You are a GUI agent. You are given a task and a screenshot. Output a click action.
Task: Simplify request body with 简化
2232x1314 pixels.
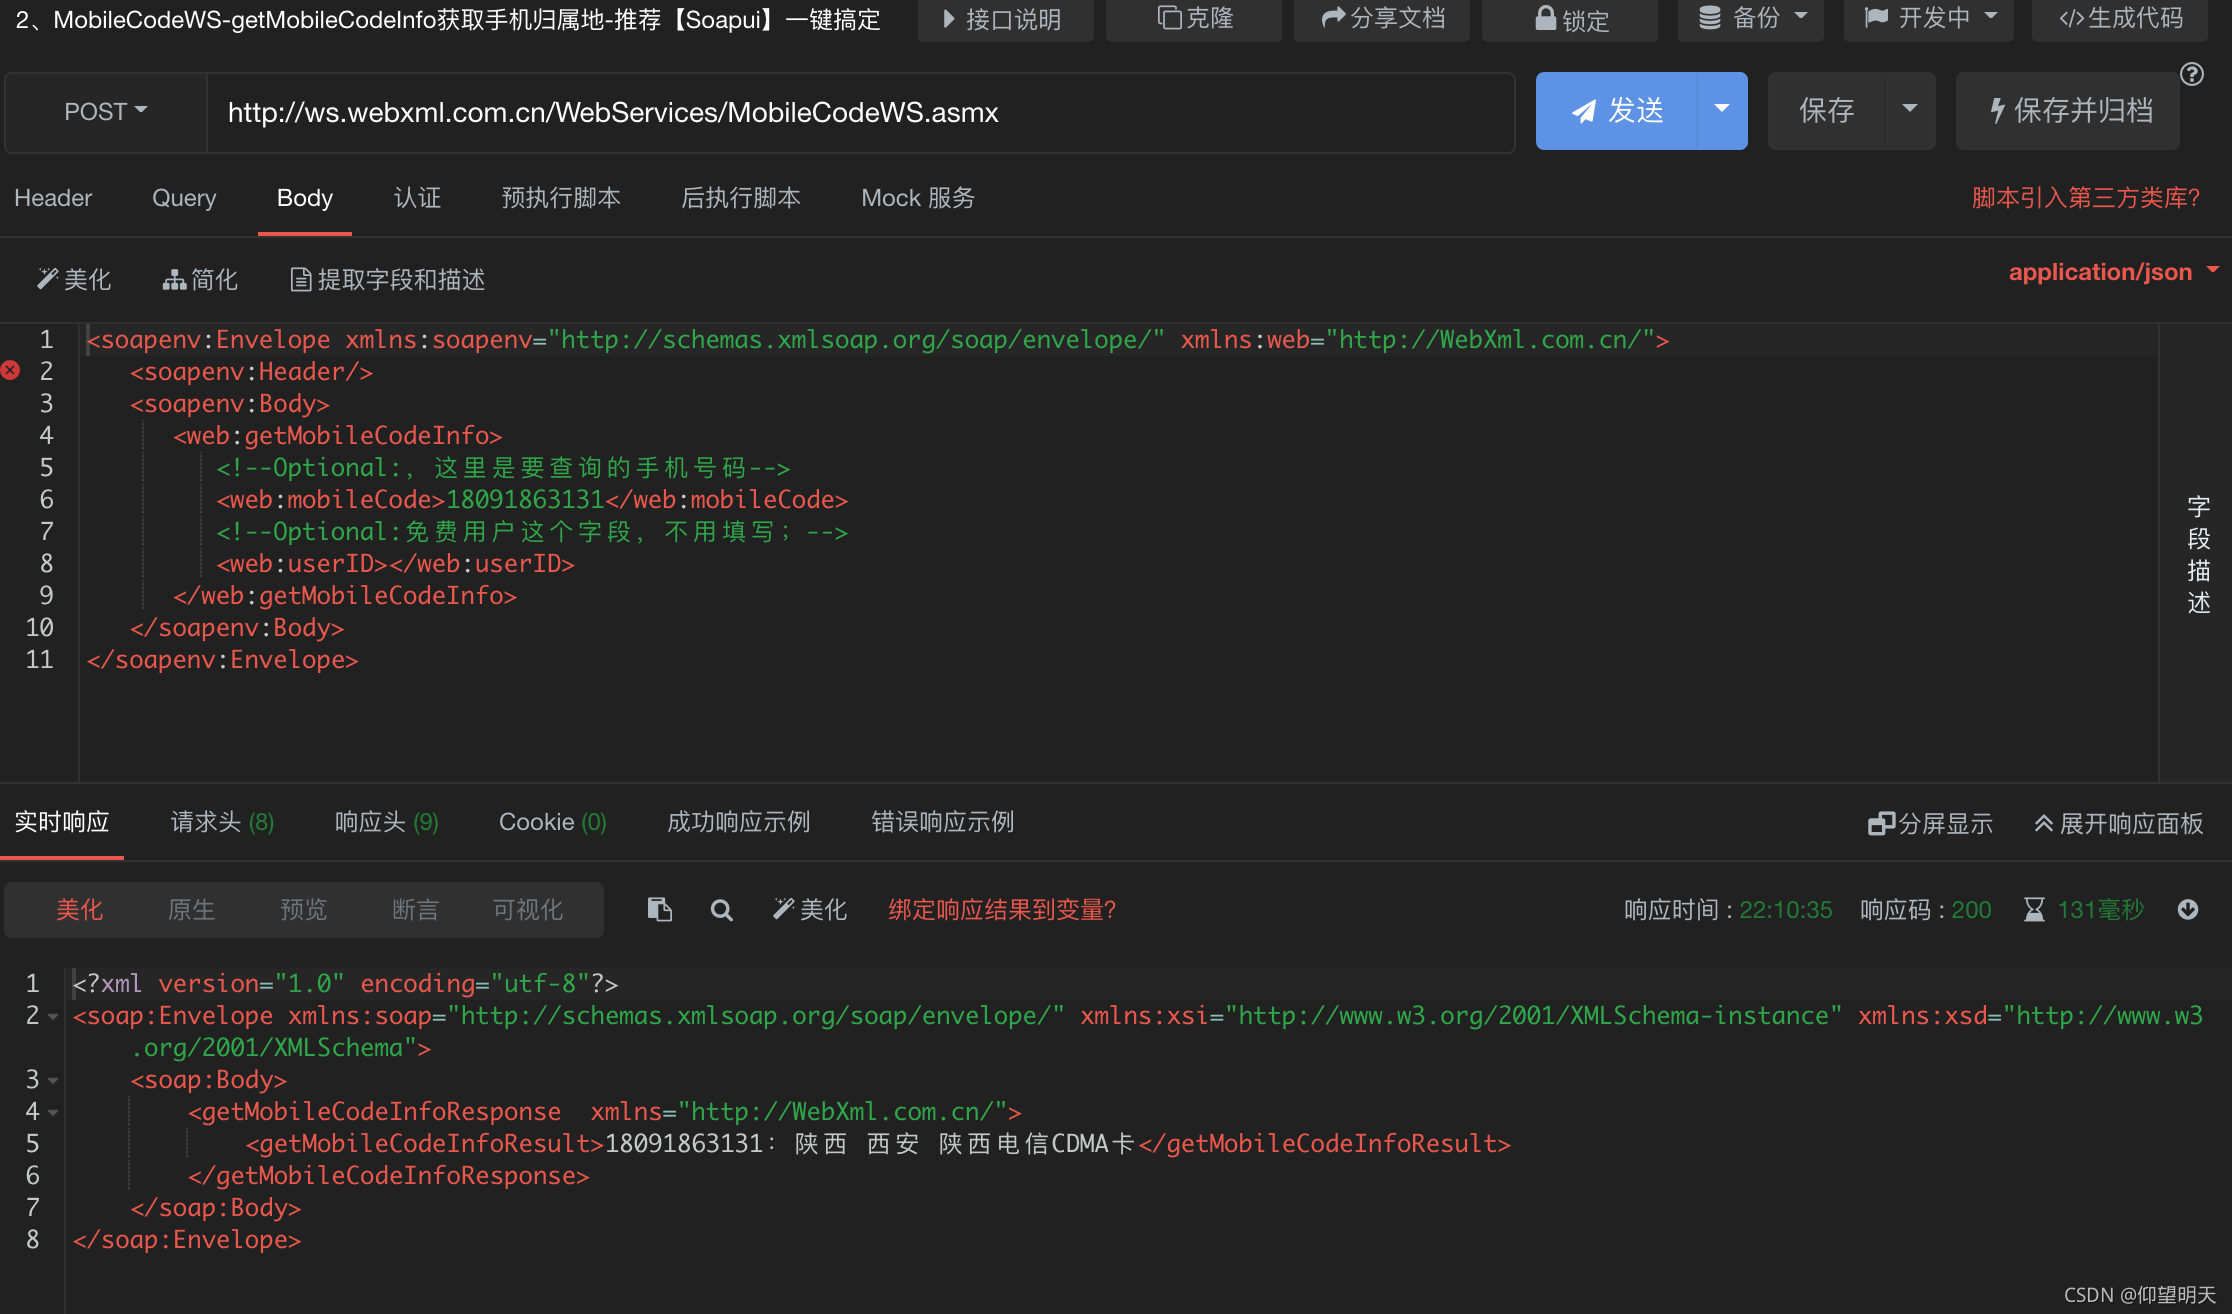[x=200, y=280]
